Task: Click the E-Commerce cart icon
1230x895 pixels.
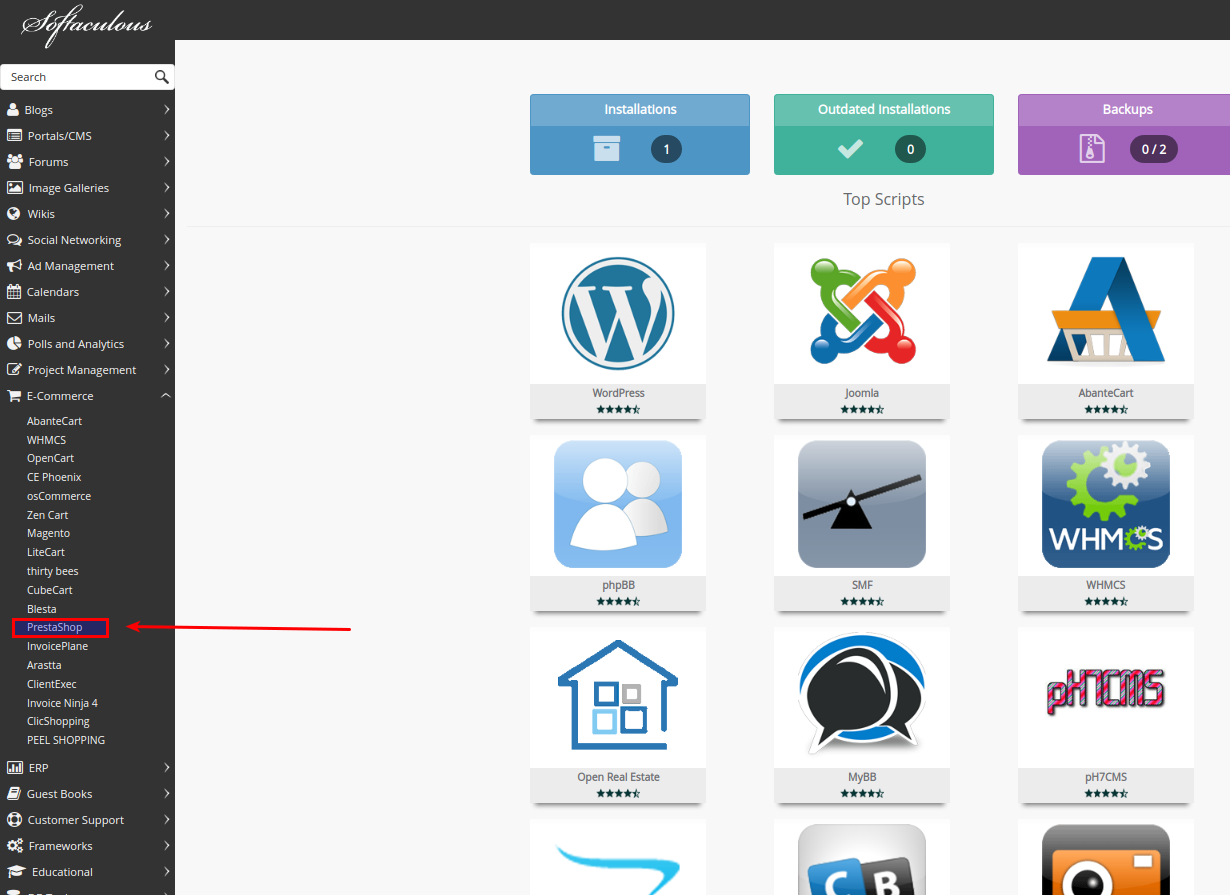Action: pos(14,396)
